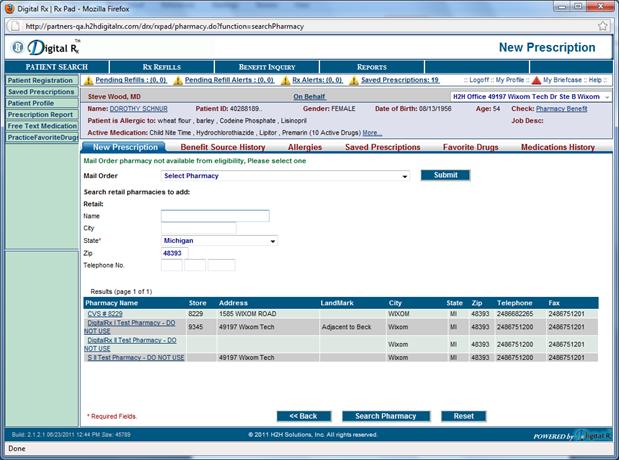The image size is (619, 460).
Task: Select CVS # 8229 pharmacy link
Action: 104,314
